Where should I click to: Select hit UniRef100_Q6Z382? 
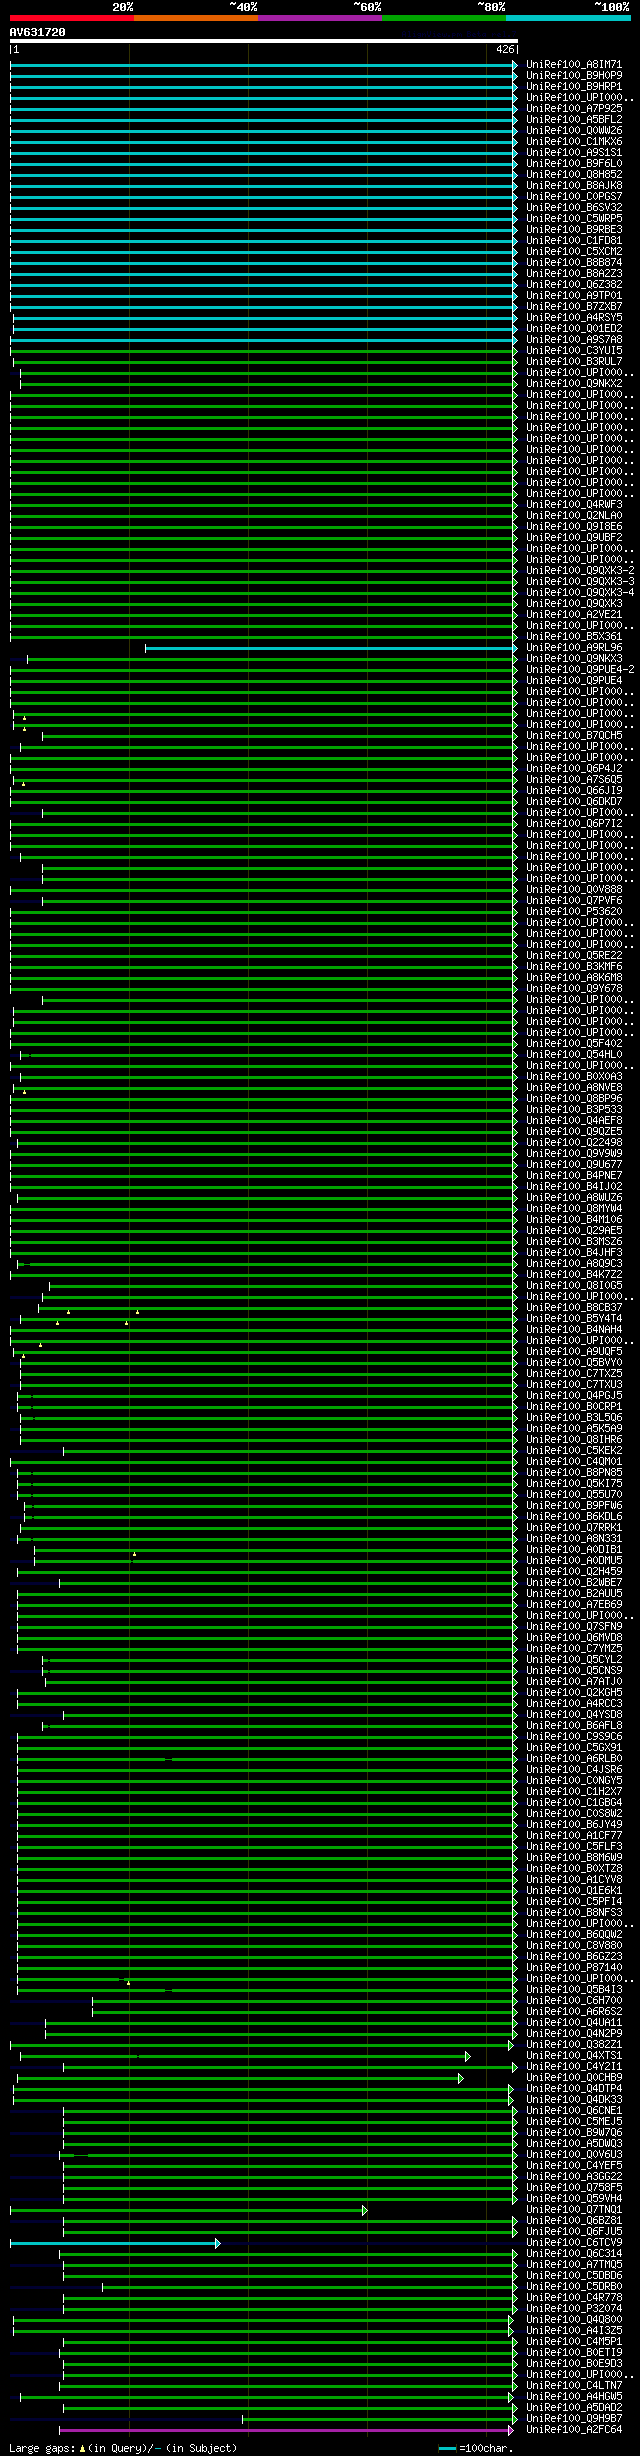(x=574, y=285)
